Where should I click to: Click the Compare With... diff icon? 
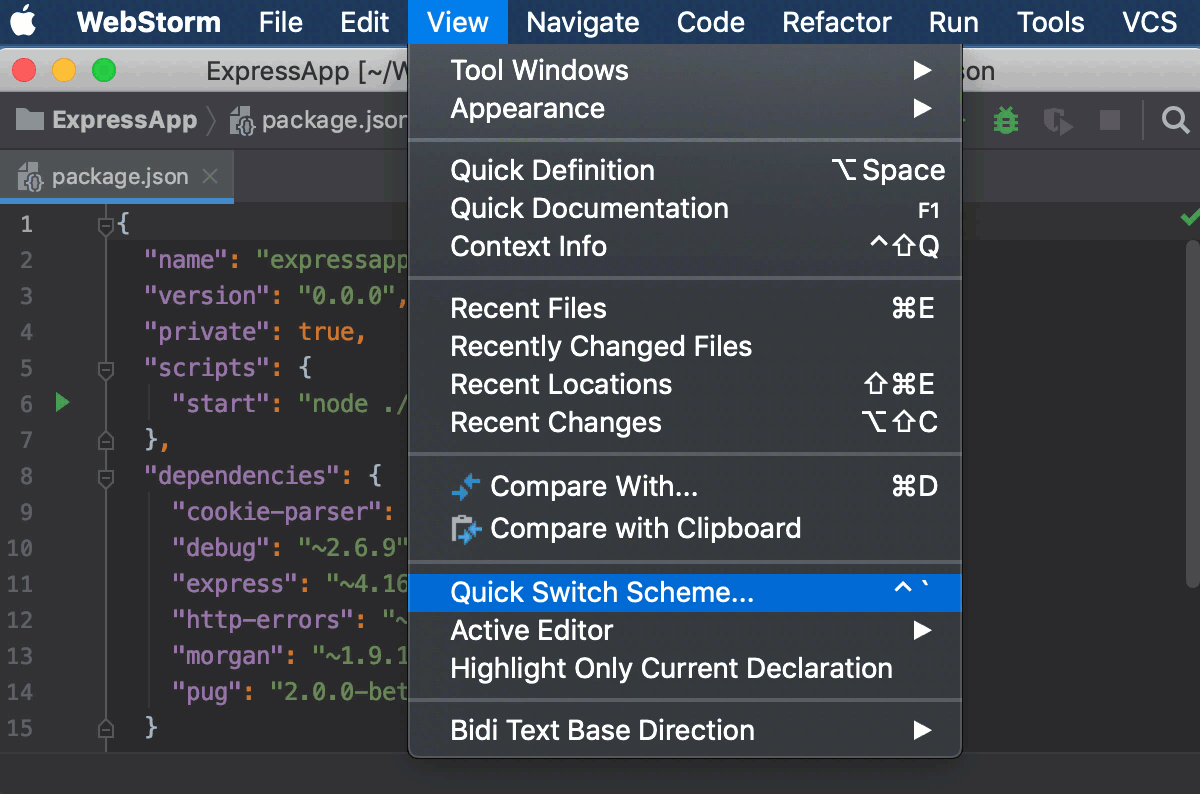point(466,487)
